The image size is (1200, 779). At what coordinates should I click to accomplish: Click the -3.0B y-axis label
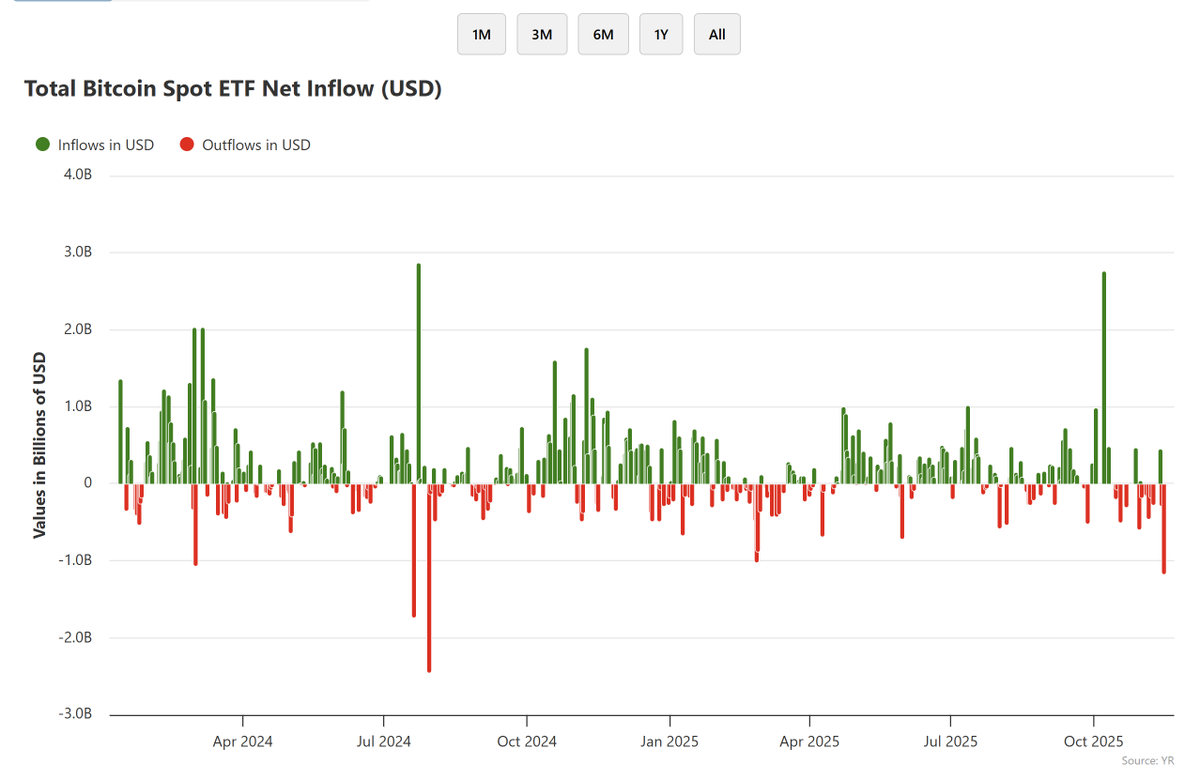(76, 715)
